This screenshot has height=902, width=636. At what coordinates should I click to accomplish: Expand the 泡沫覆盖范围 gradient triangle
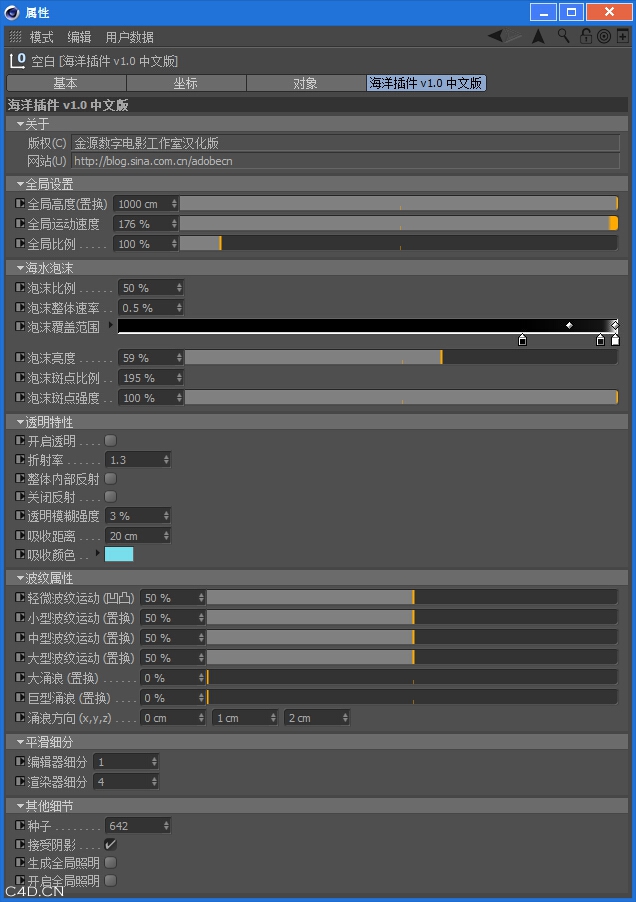point(110,325)
